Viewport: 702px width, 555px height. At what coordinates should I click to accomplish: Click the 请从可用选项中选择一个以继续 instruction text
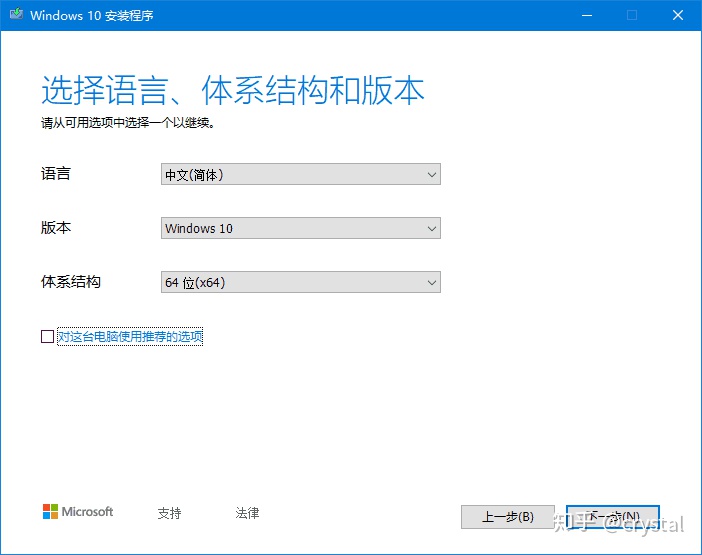(x=128, y=123)
